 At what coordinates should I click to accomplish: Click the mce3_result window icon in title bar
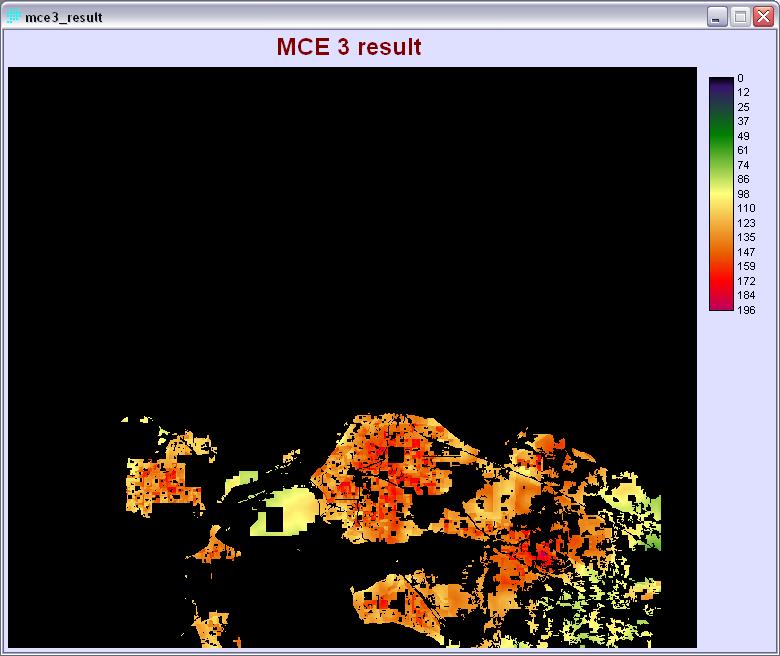click(x=14, y=17)
